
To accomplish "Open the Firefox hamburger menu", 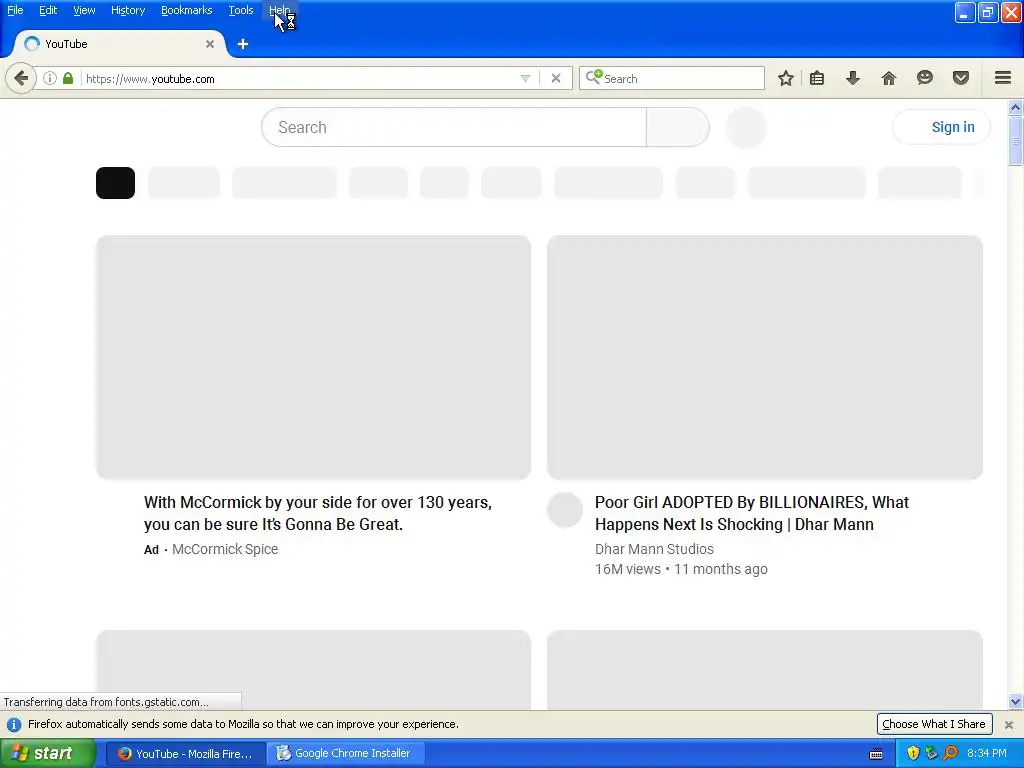I will (1003, 78).
